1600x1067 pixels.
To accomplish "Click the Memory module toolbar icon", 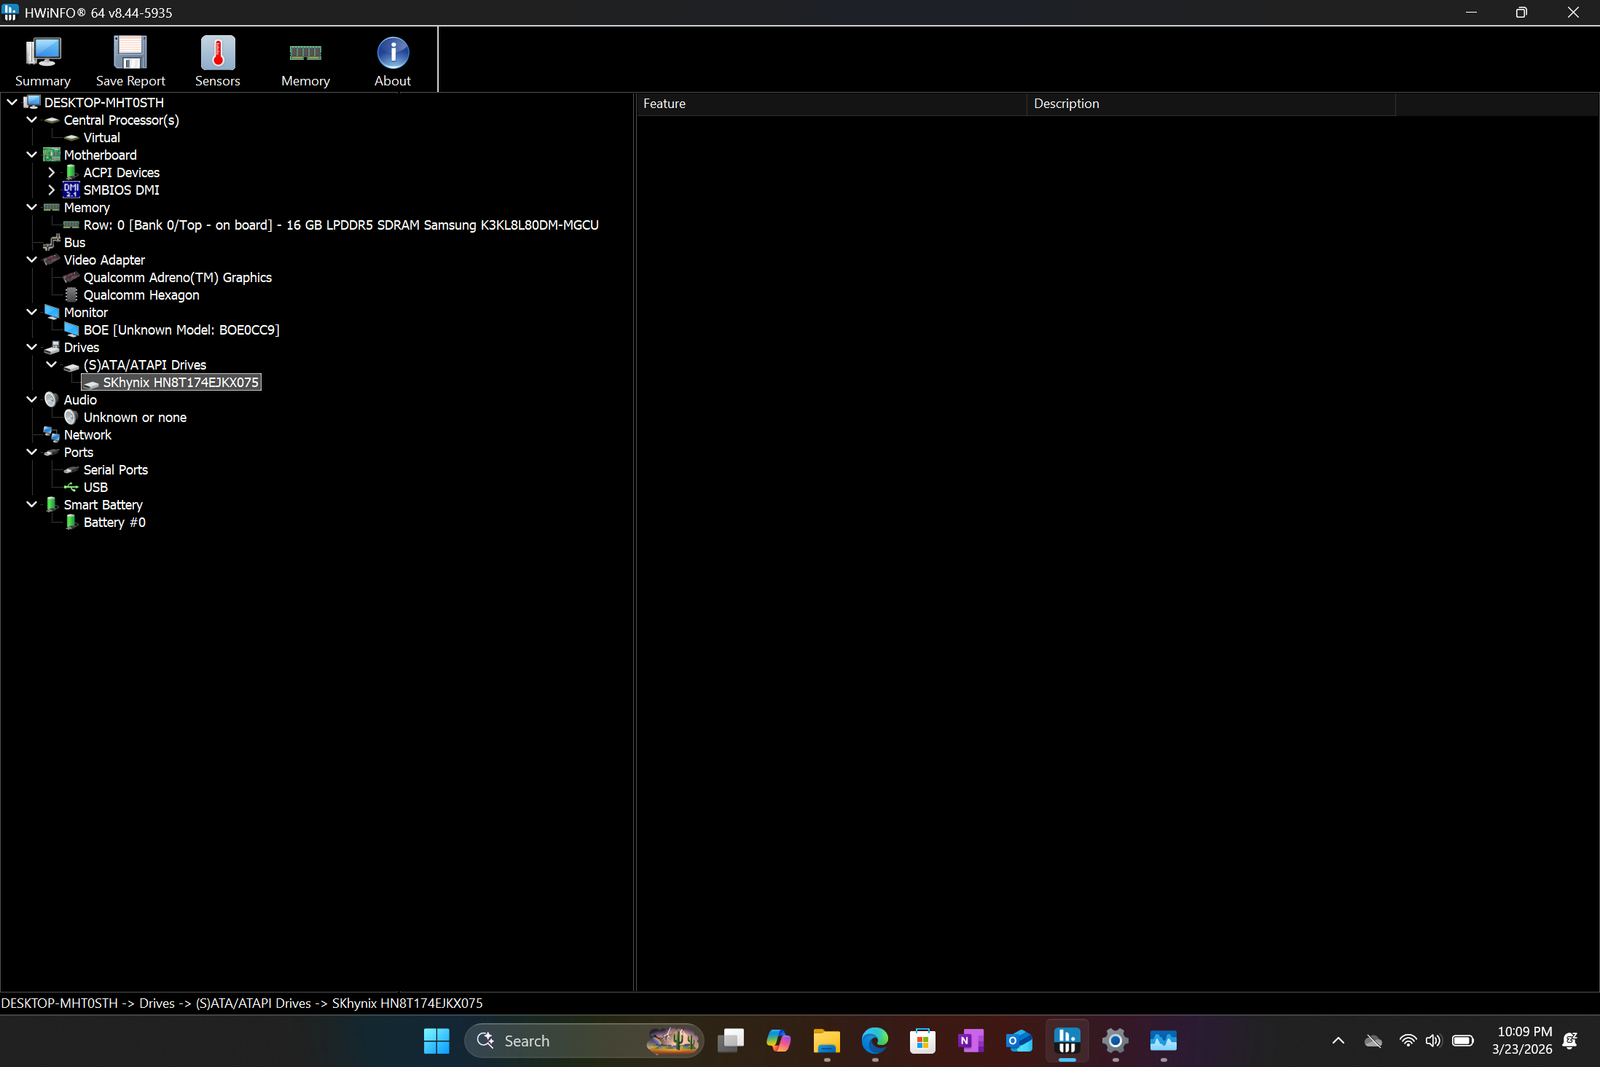I will coord(305,61).
